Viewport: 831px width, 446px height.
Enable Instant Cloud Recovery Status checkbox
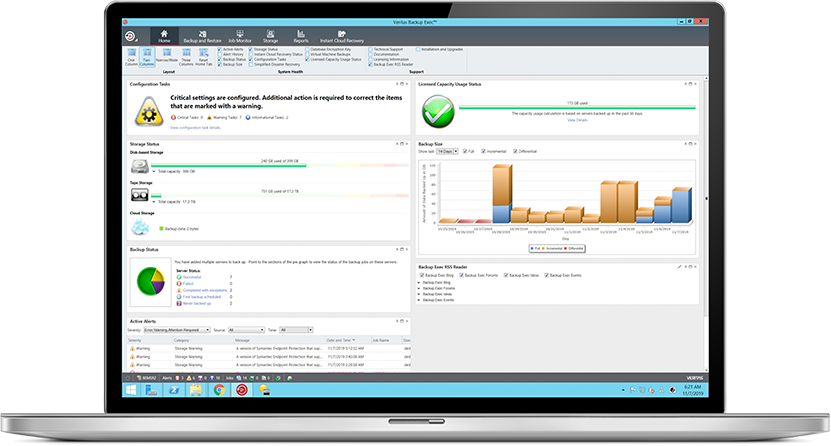pyautogui.click(x=251, y=55)
